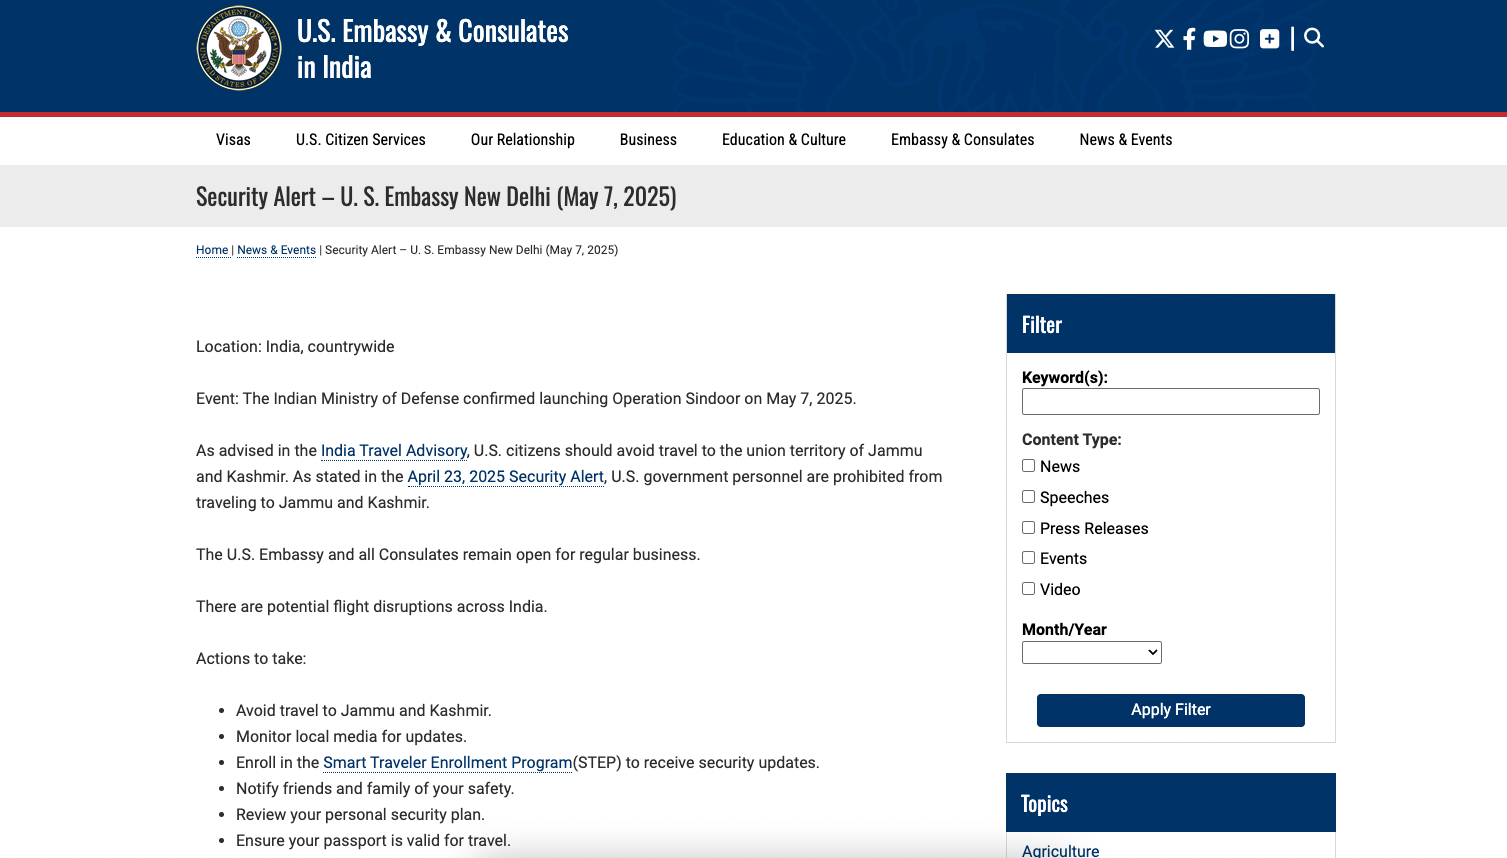Click the 'Content Type:' label

(x=1072, y=440)
